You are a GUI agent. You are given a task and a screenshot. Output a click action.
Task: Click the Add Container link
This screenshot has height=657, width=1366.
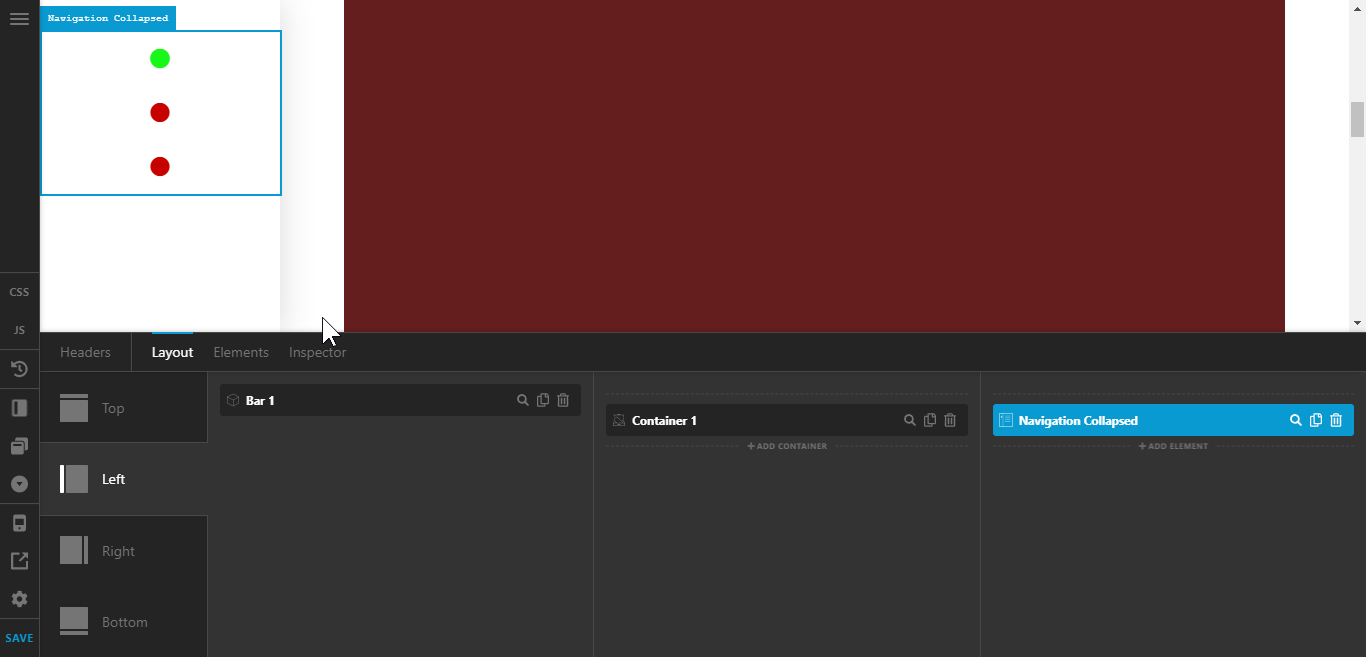787,446
